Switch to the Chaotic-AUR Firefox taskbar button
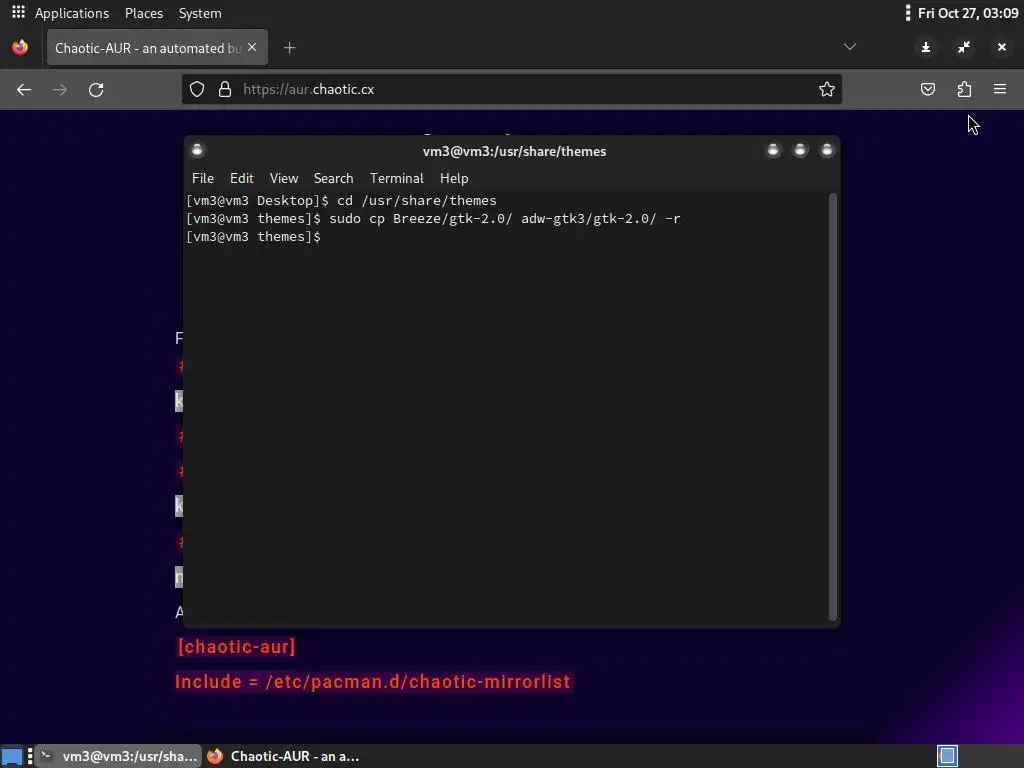The image size is (1024, 768). (x=283, y=756)
